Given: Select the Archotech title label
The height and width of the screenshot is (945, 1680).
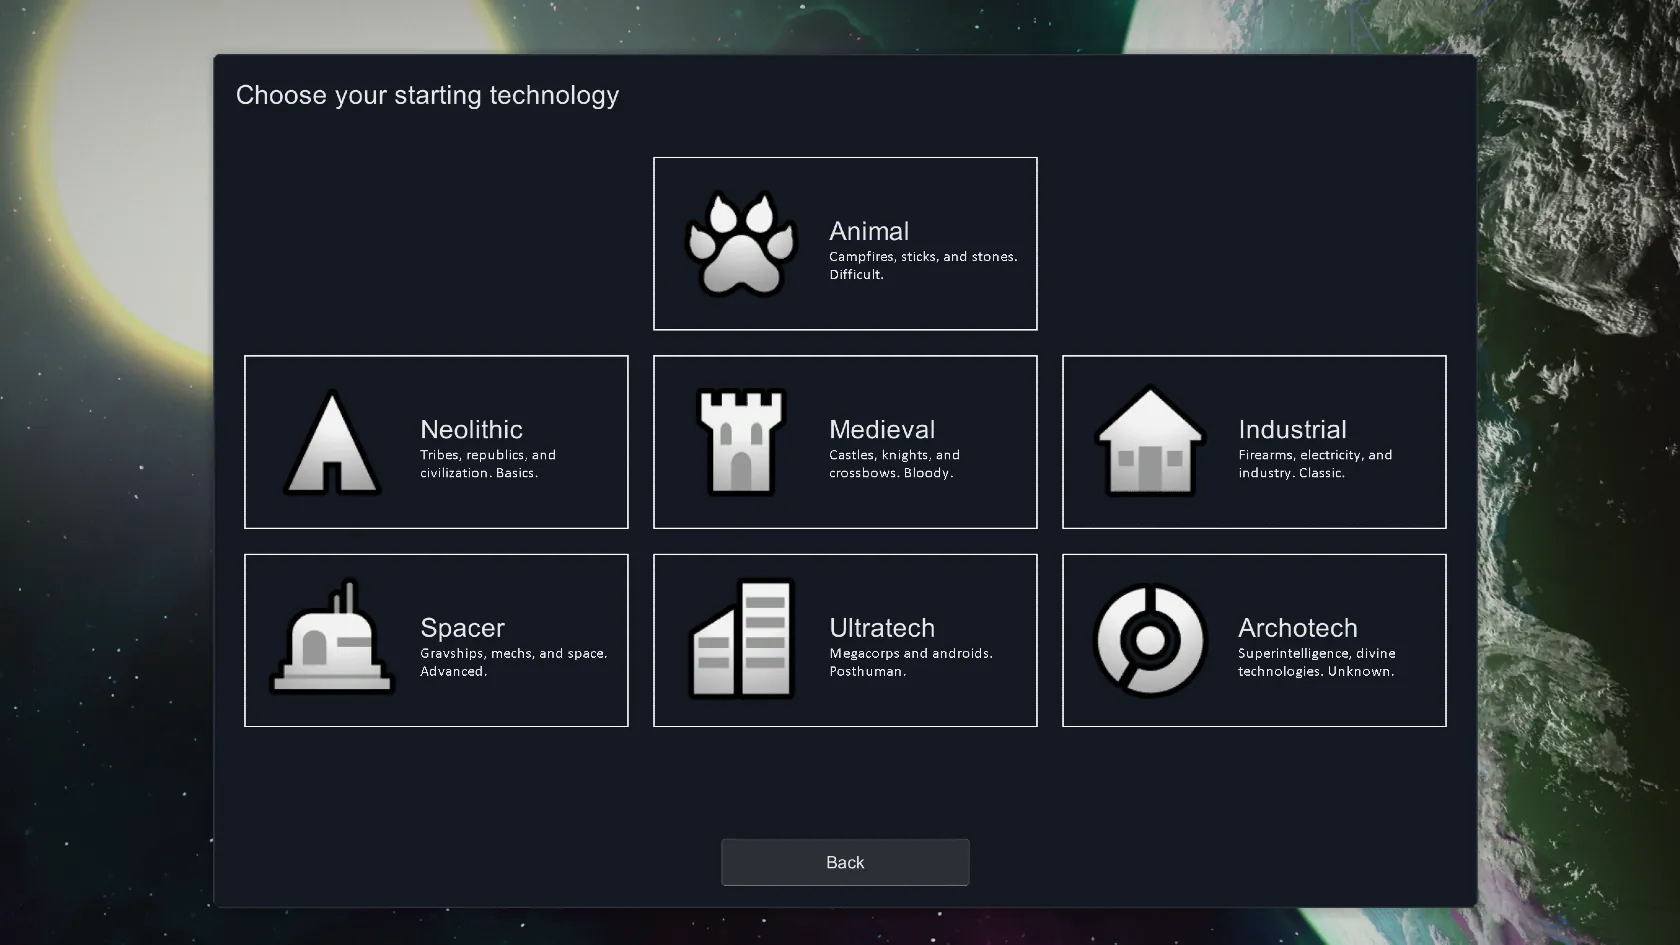Looking at the screenshot, I should [x=1297, y=628].
